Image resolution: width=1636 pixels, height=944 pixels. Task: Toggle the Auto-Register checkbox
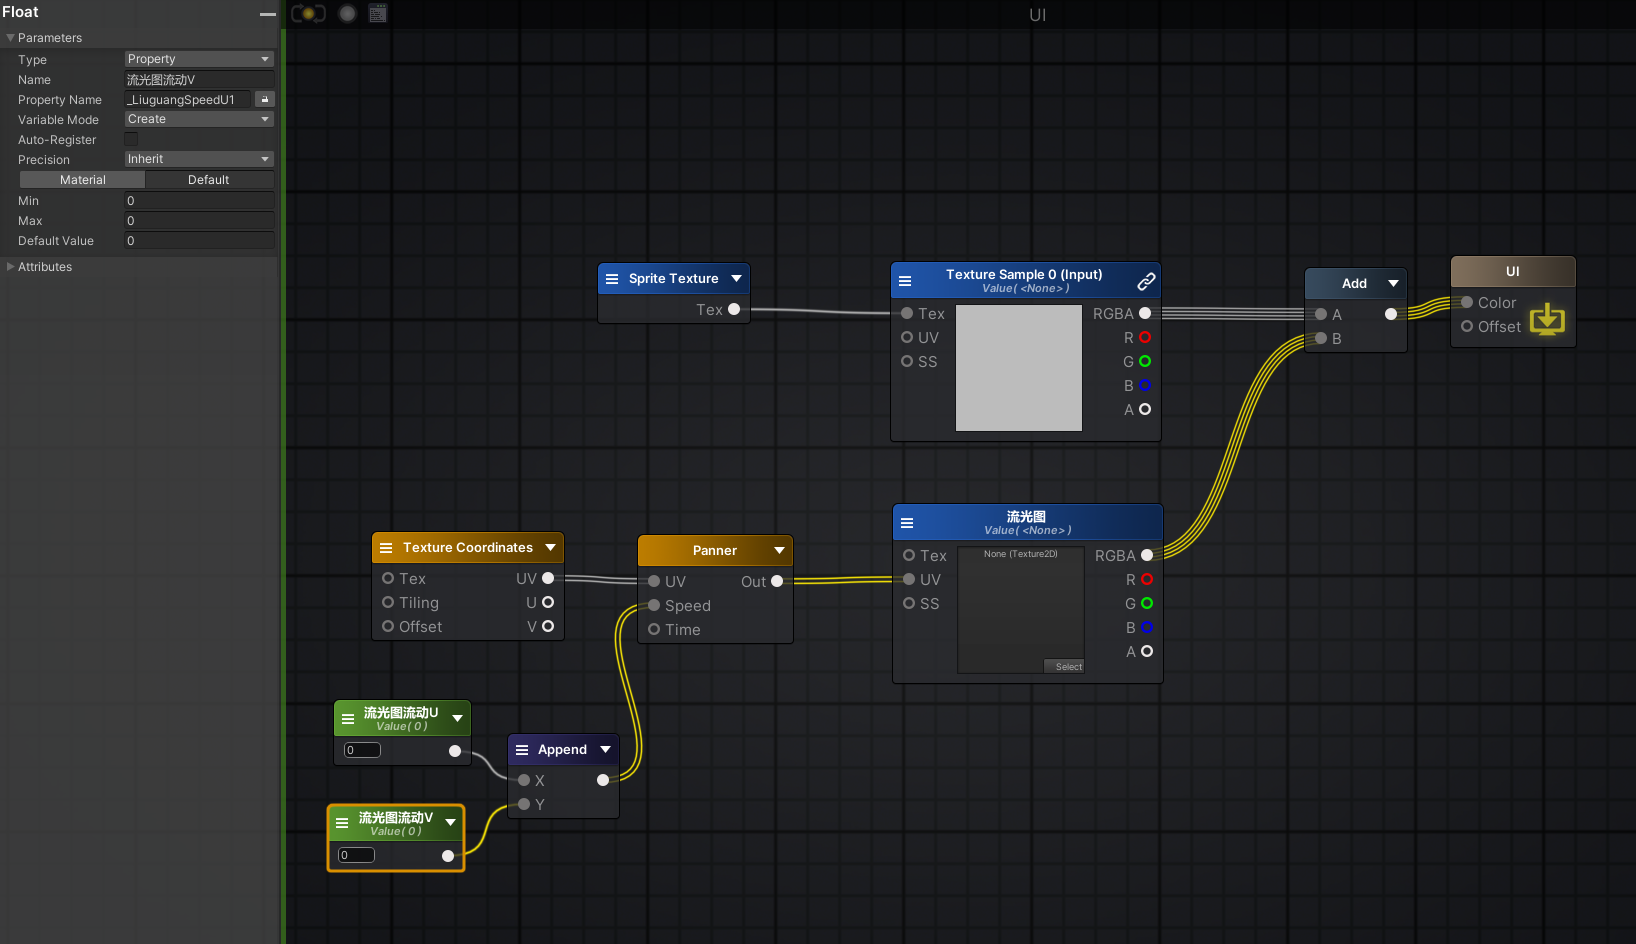pos(131,139)
